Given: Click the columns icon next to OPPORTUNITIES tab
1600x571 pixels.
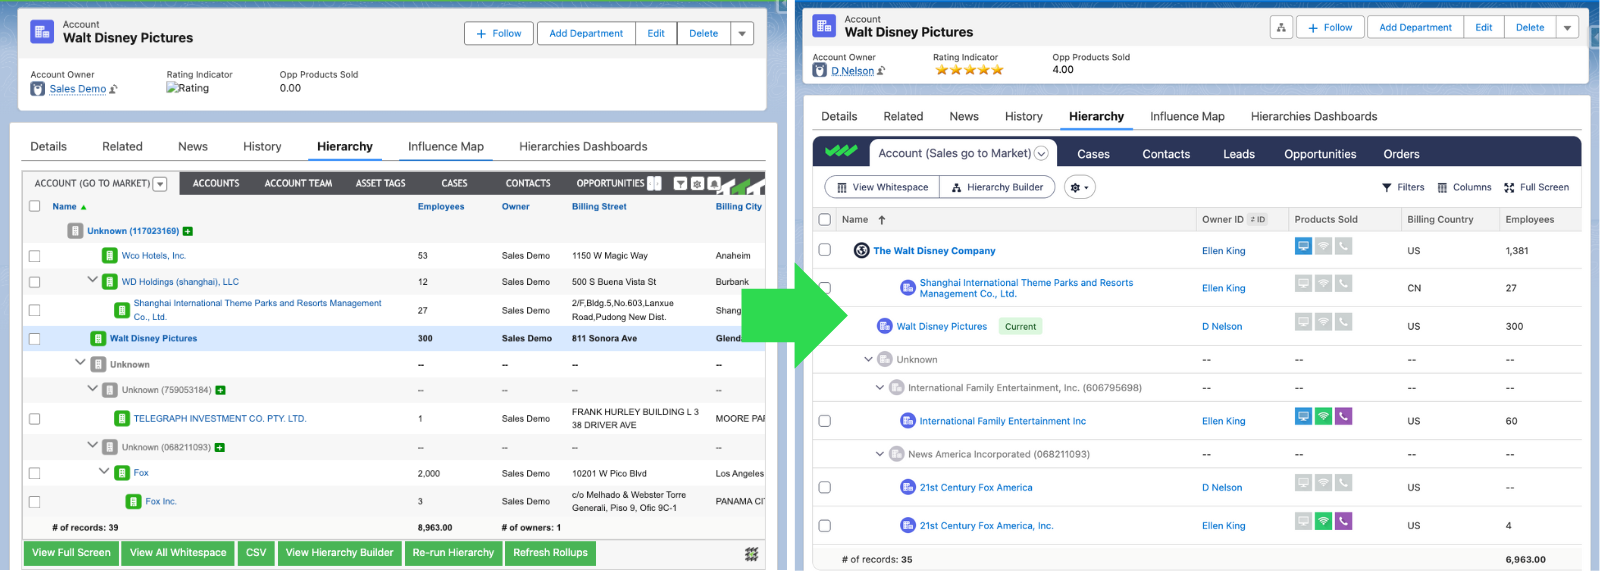Looking at the screenshot, I should [654, 183].
